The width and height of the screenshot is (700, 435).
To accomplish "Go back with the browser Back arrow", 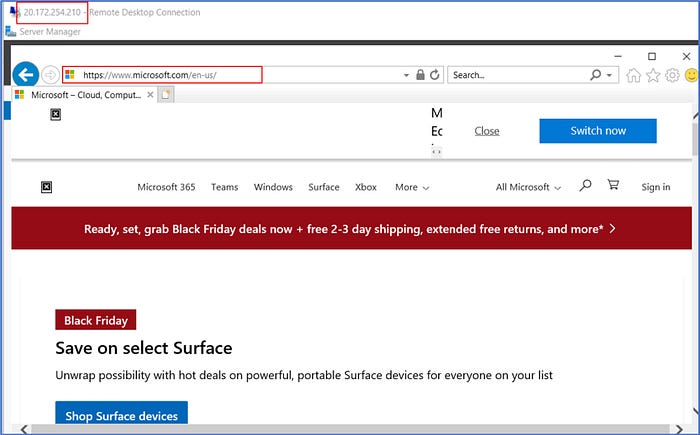I will click(25, 75).
